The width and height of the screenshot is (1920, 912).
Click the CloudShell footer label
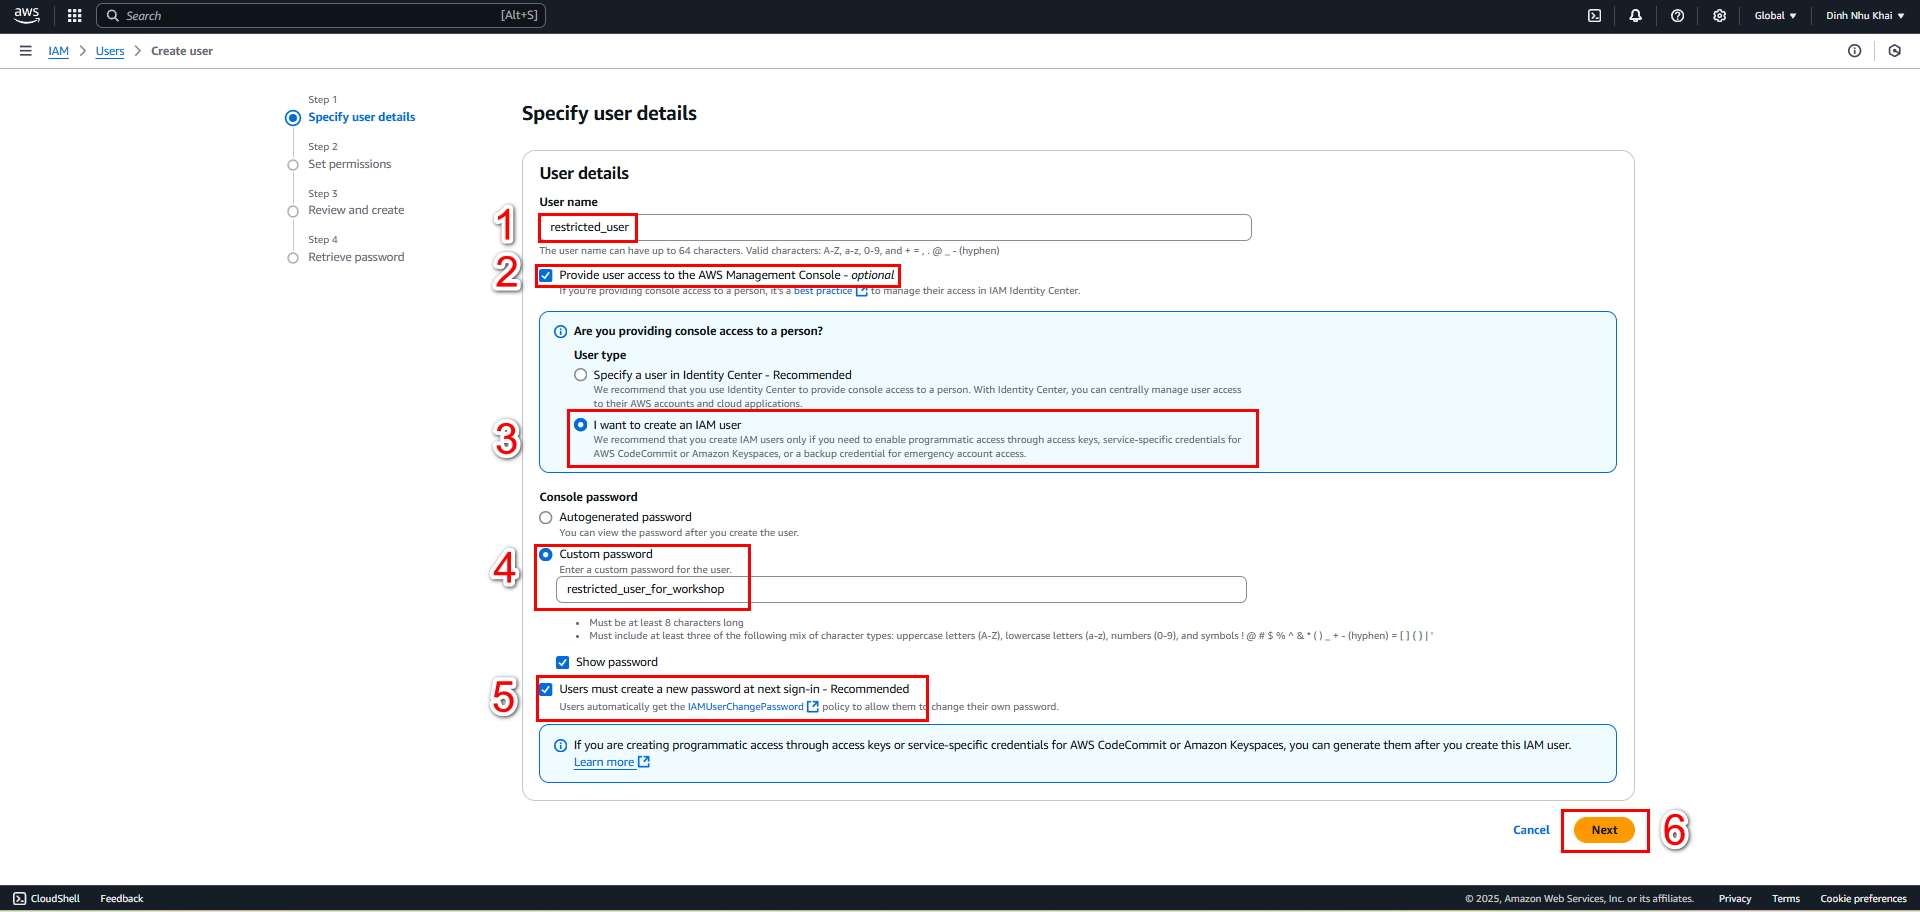(x=55, y=899)
